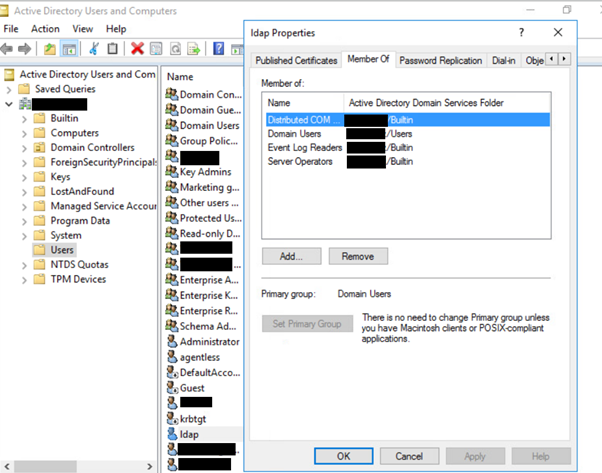Collapse the domain root node
Screen dimensions: 602x473
pyautogui.click(x=9, y=104)
